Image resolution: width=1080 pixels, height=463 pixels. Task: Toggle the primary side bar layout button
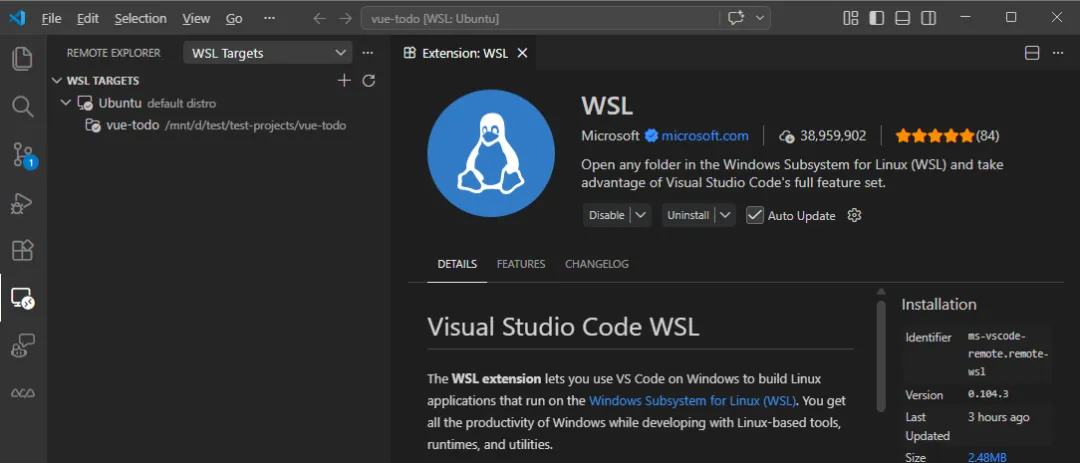click(x=877, y=18)
